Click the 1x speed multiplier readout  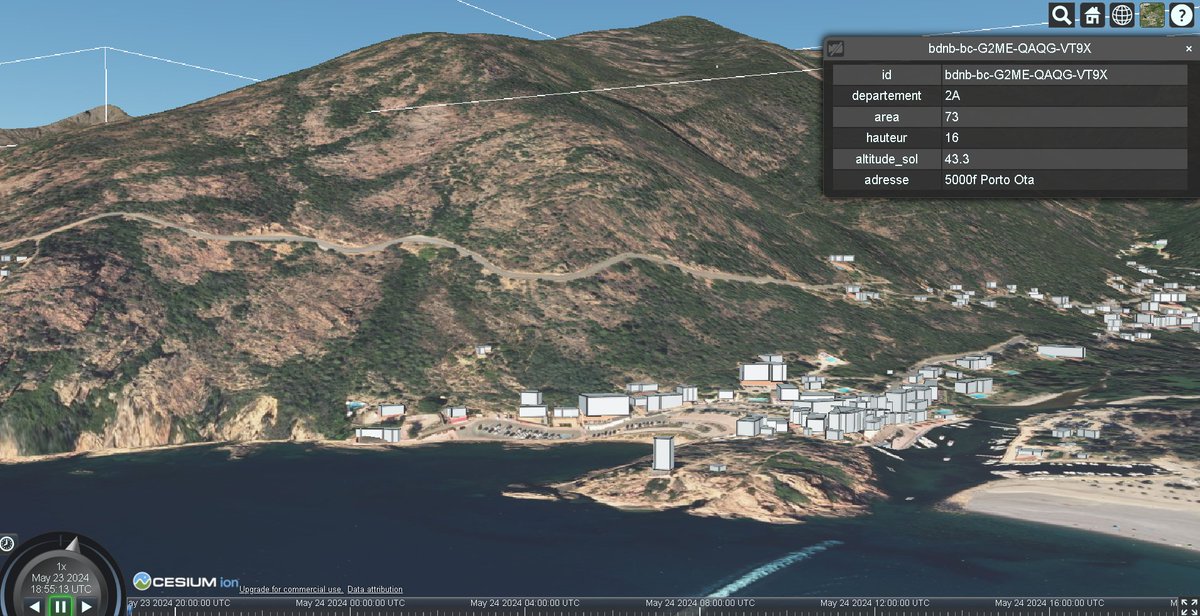(60, 566)
